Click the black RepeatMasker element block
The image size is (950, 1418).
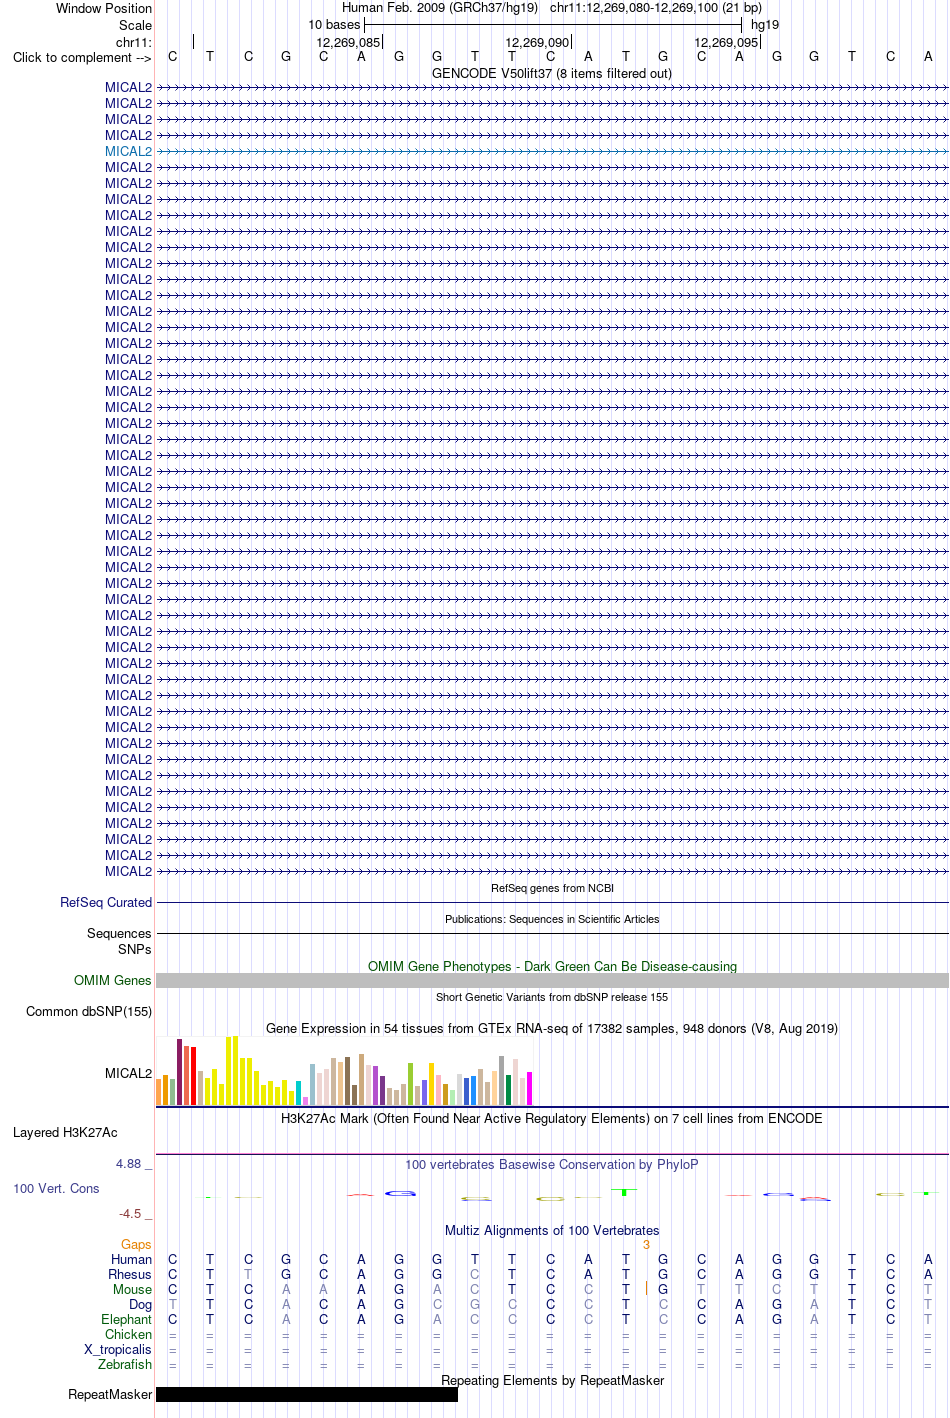point(307,1394)
